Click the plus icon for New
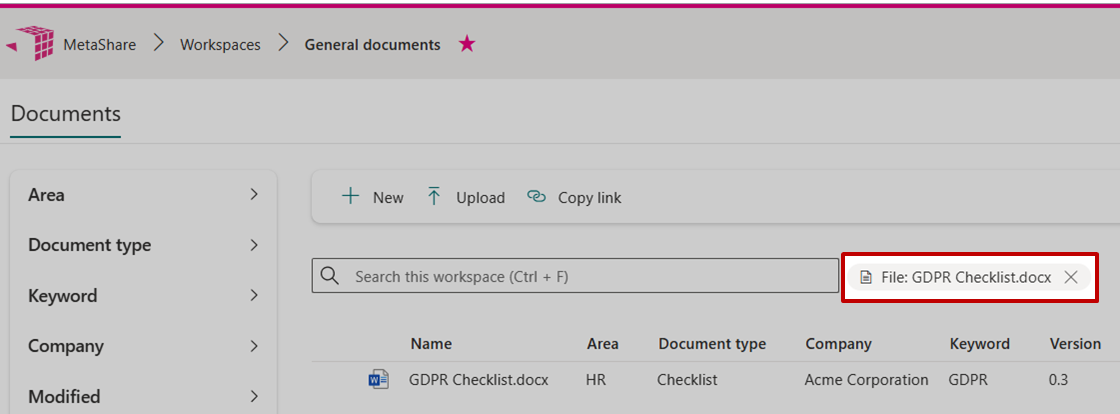 click(x=350, y=197)
